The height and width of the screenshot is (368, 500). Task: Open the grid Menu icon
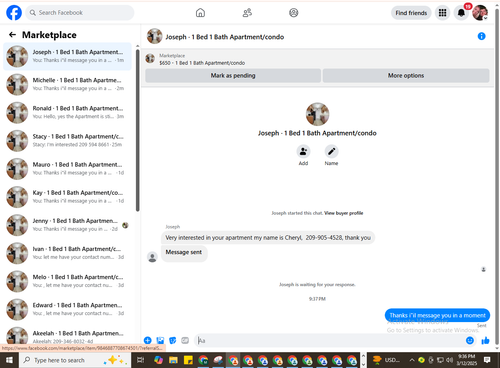442,13
